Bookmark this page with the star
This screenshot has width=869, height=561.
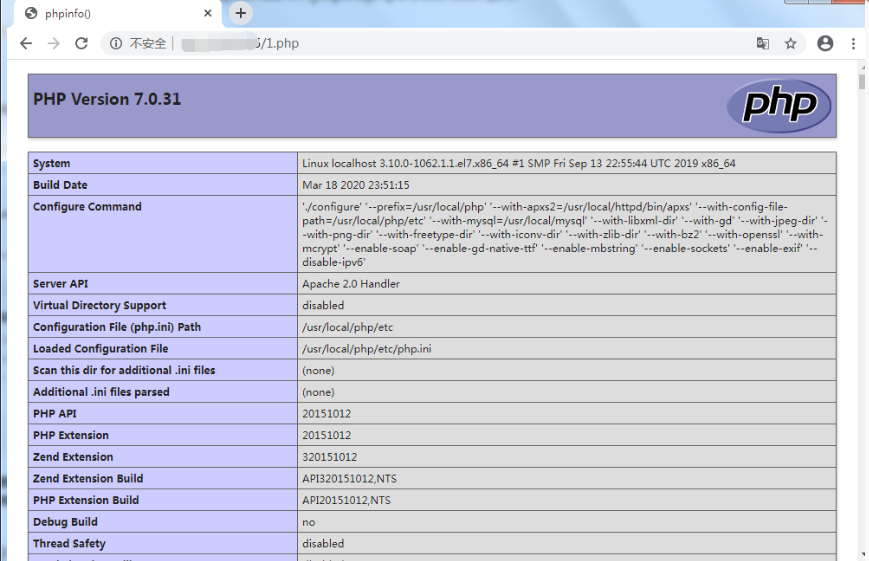tap(791, 43)
